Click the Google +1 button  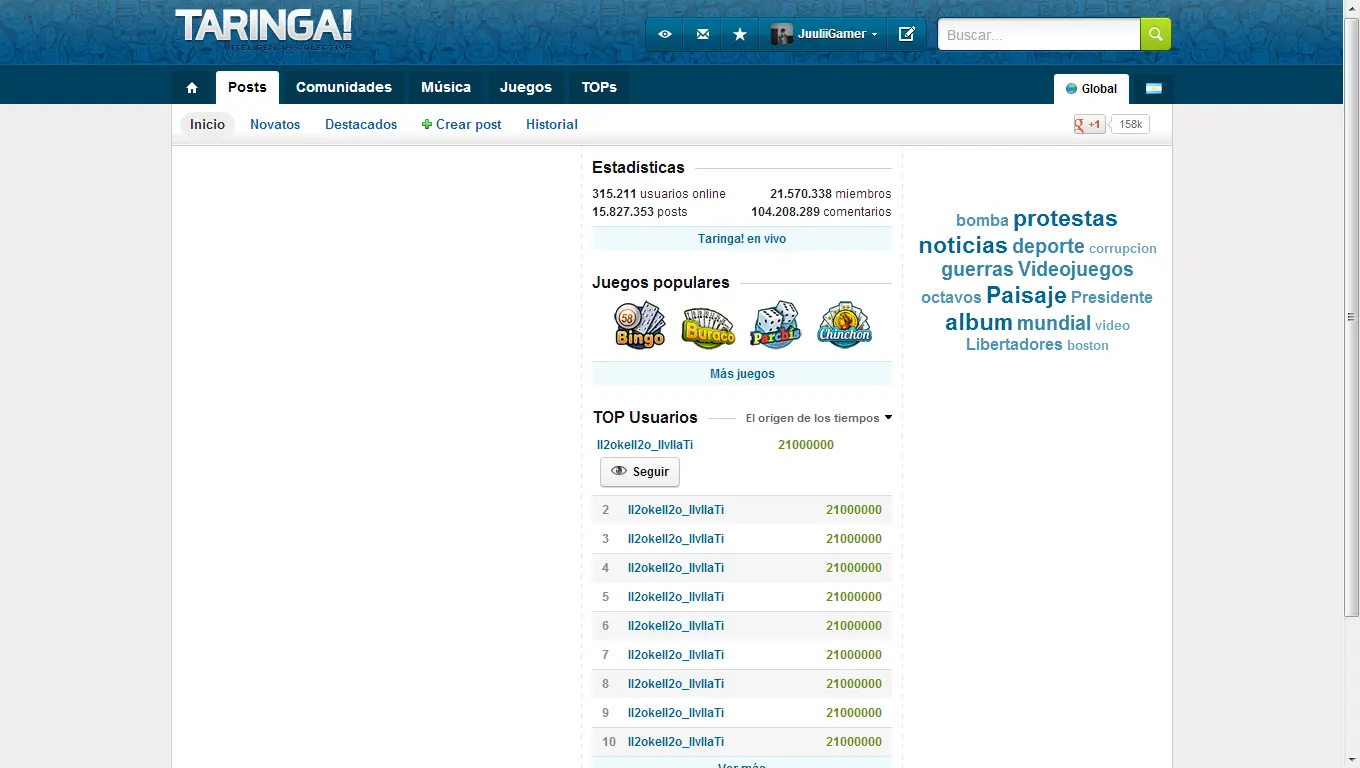1089,125
